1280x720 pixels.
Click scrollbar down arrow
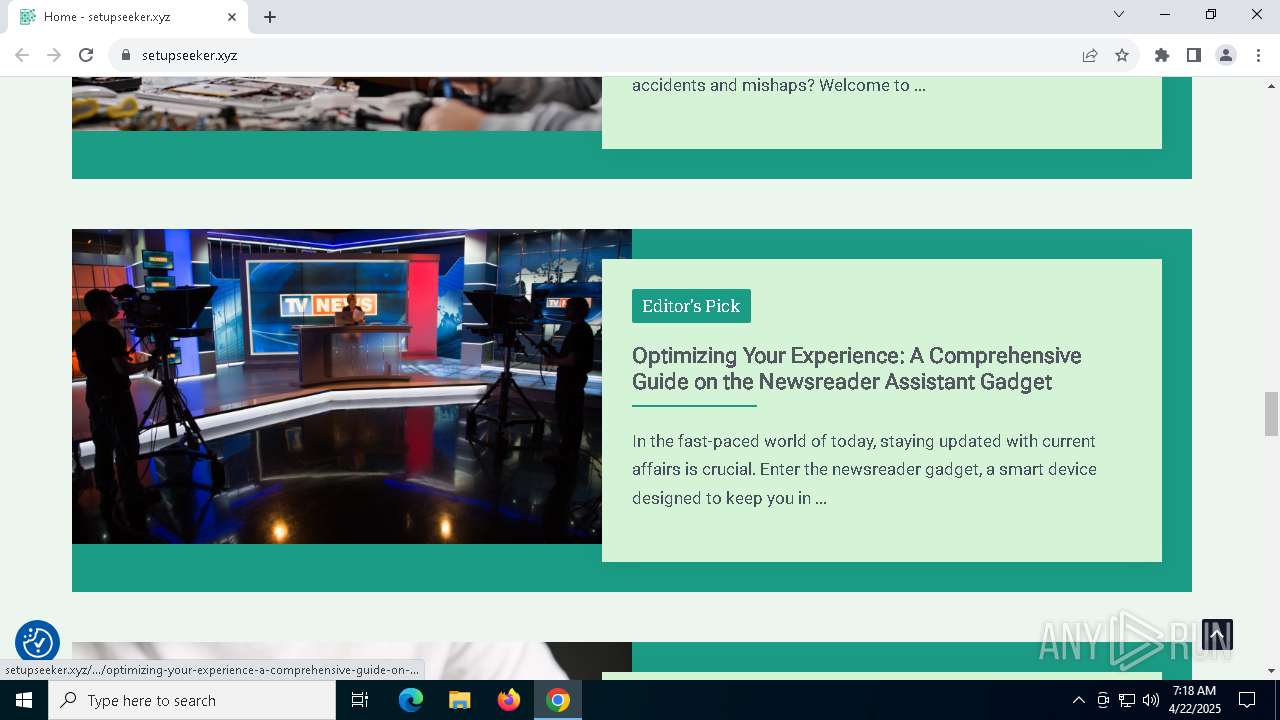pyautogui.click(x=1271, y=671)
